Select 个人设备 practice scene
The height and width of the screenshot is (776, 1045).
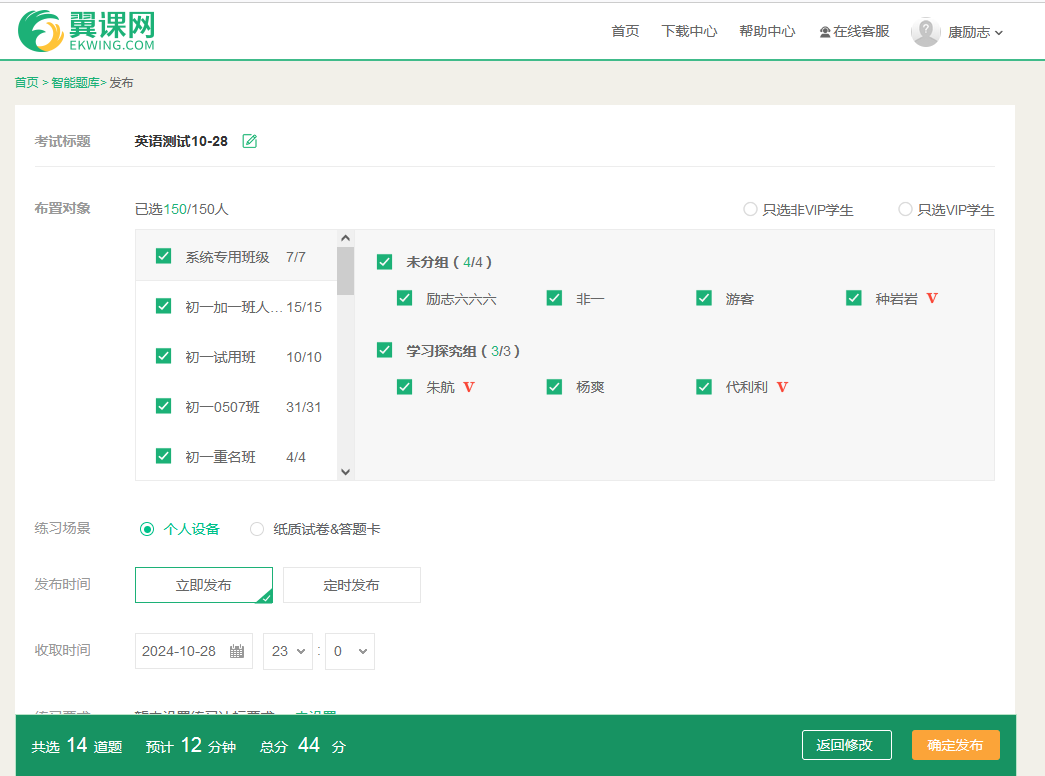(147, 529)
